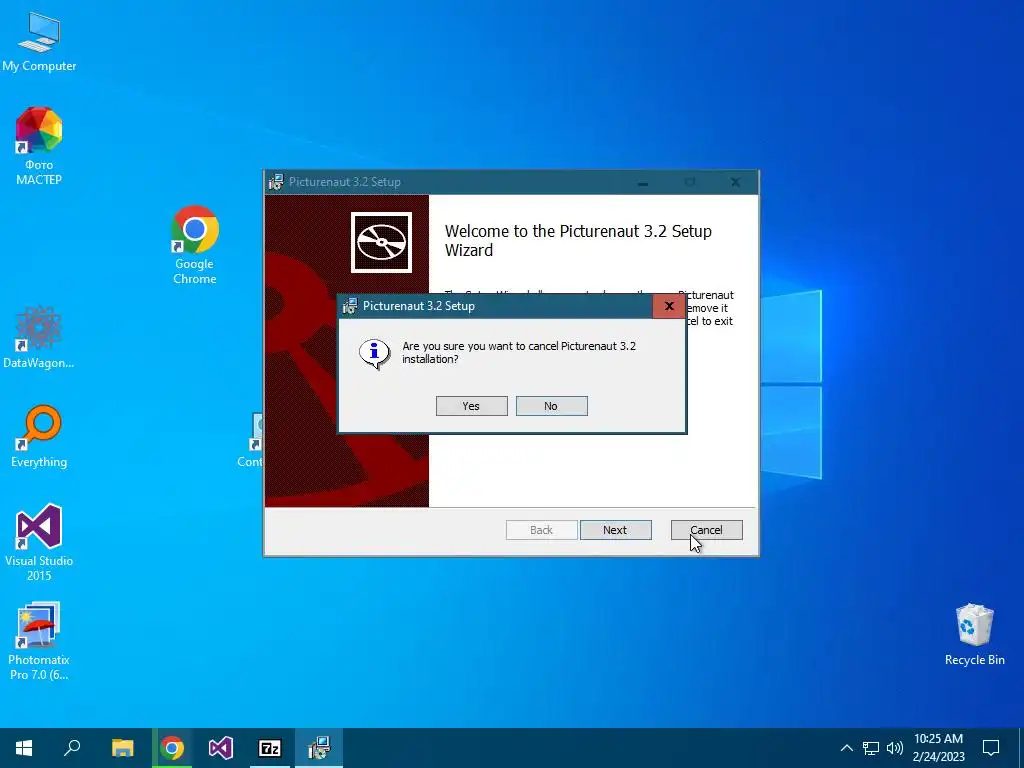The image size is (1024, 768).
Task: Select the Picturenaut installer taskbar icon
Action: click(319, 748)
